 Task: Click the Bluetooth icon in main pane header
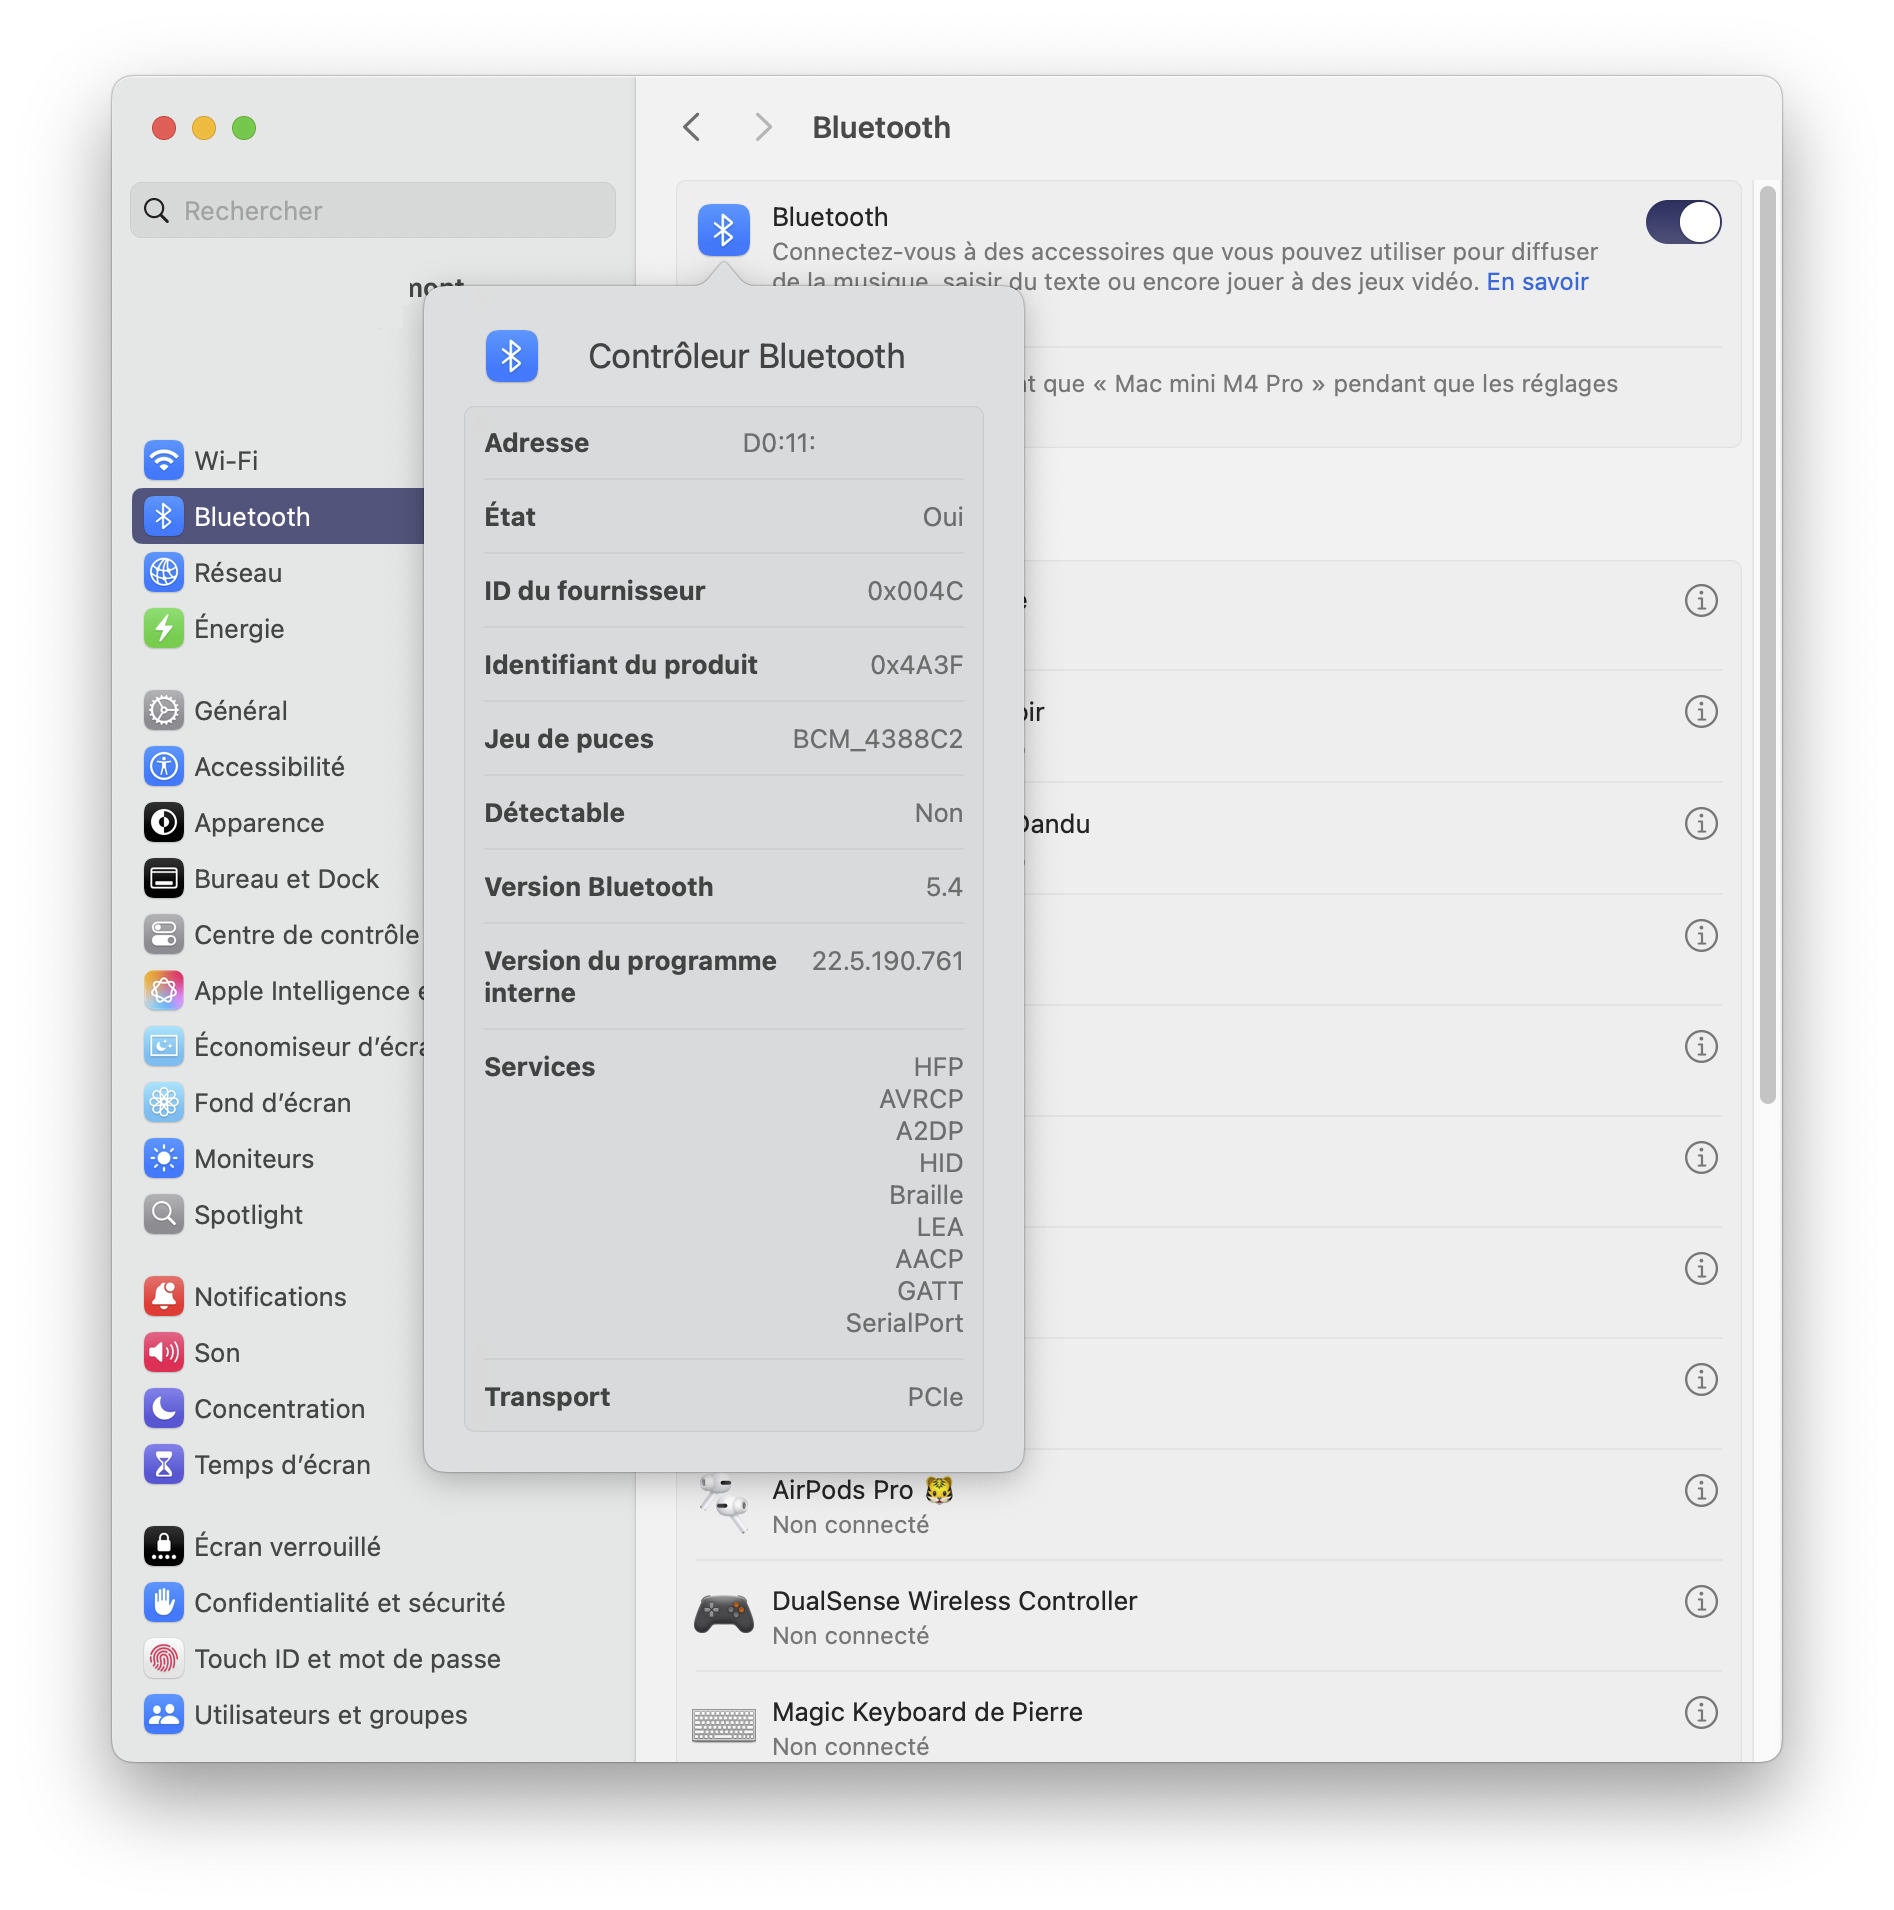click(x=724, y=231)
